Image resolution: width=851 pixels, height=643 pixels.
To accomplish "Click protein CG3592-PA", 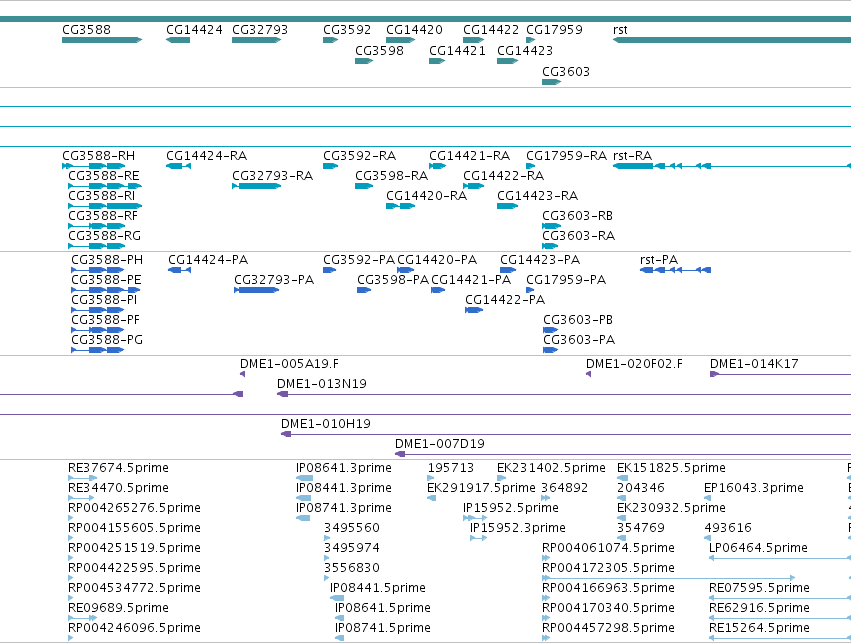I will click(x=329, y=270).
